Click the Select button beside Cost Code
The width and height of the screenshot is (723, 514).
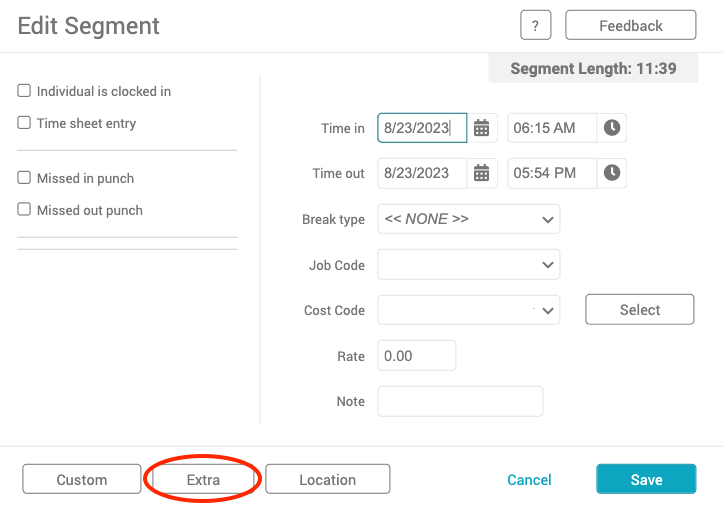[x=640, y=310]
